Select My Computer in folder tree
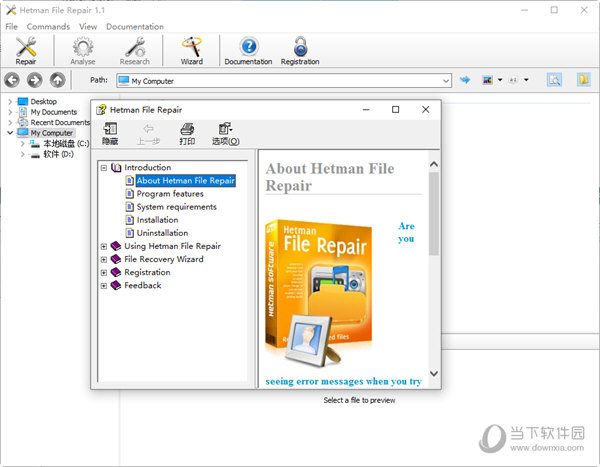600x467 pixels. pos(52,133)
